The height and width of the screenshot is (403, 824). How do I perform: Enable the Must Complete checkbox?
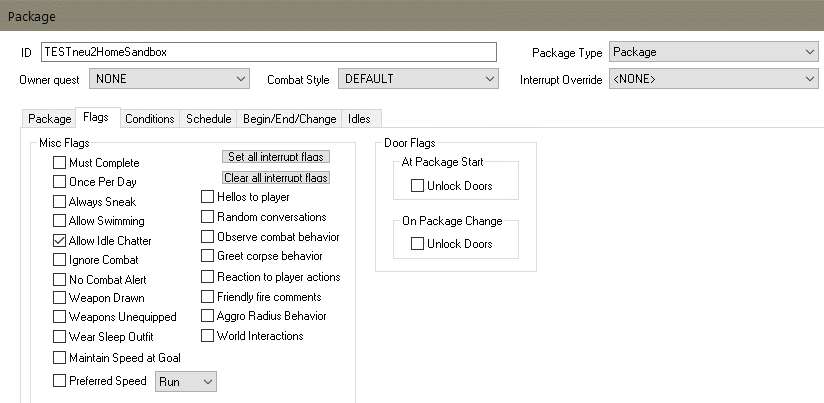[x=60, y=163]
